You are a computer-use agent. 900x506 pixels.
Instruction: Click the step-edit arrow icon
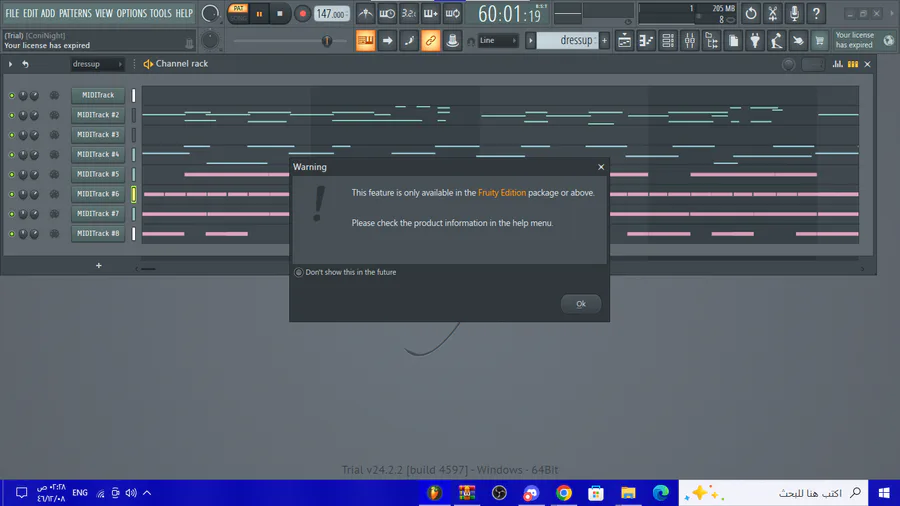point(387,41)
